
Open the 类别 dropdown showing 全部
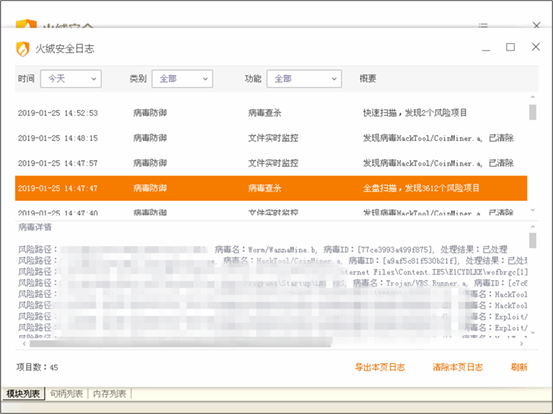182,79
